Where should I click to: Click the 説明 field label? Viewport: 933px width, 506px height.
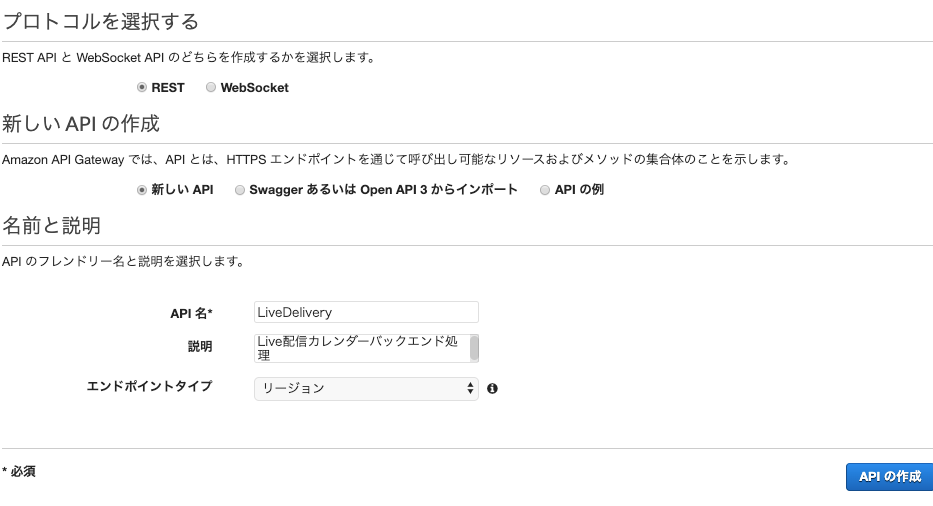pyautogui.click(x=200, y=346)
